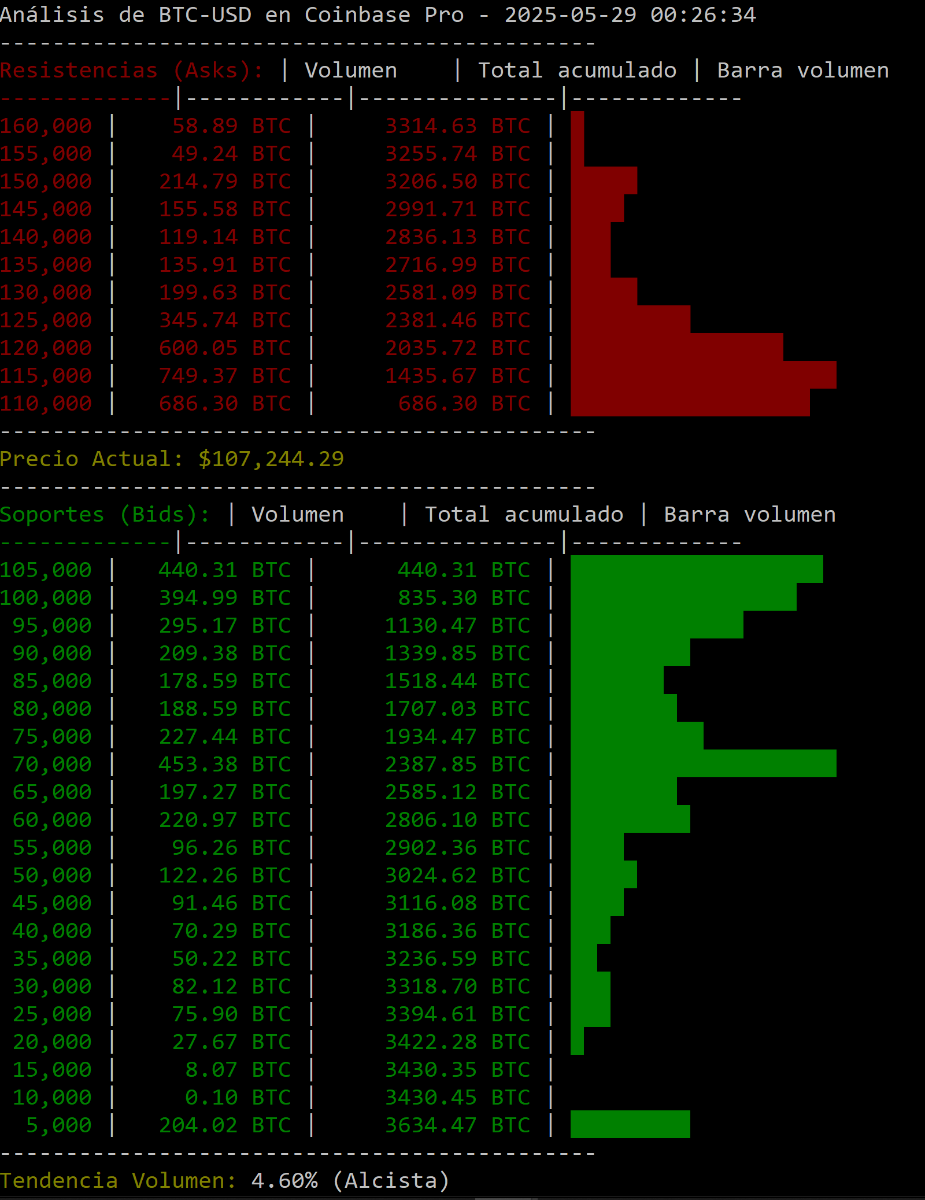Select the volume 27.67 BTC
The height and width of the screenshot is (1200, 925).
pyautogui.click(x=231, y=1042)
